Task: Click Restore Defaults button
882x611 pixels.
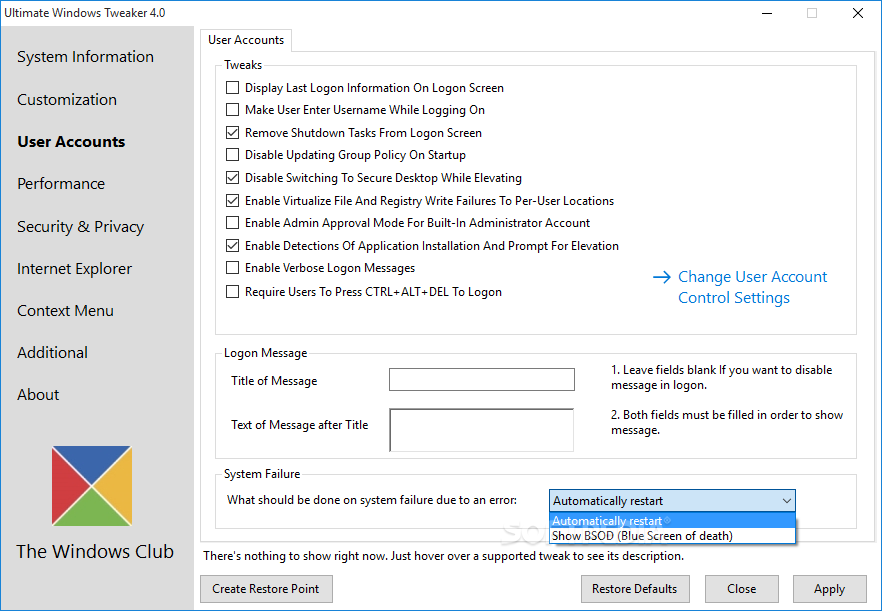Action: [x=635, y=588]
